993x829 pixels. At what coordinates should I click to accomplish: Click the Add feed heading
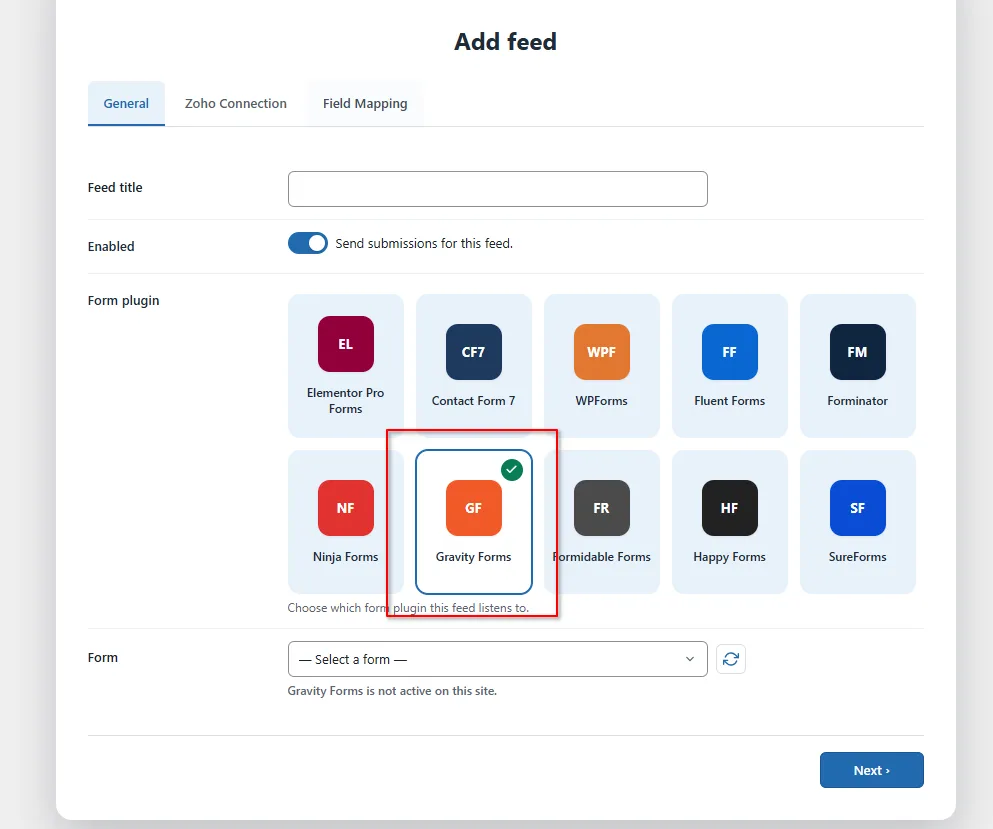click(x=505, y=42)
